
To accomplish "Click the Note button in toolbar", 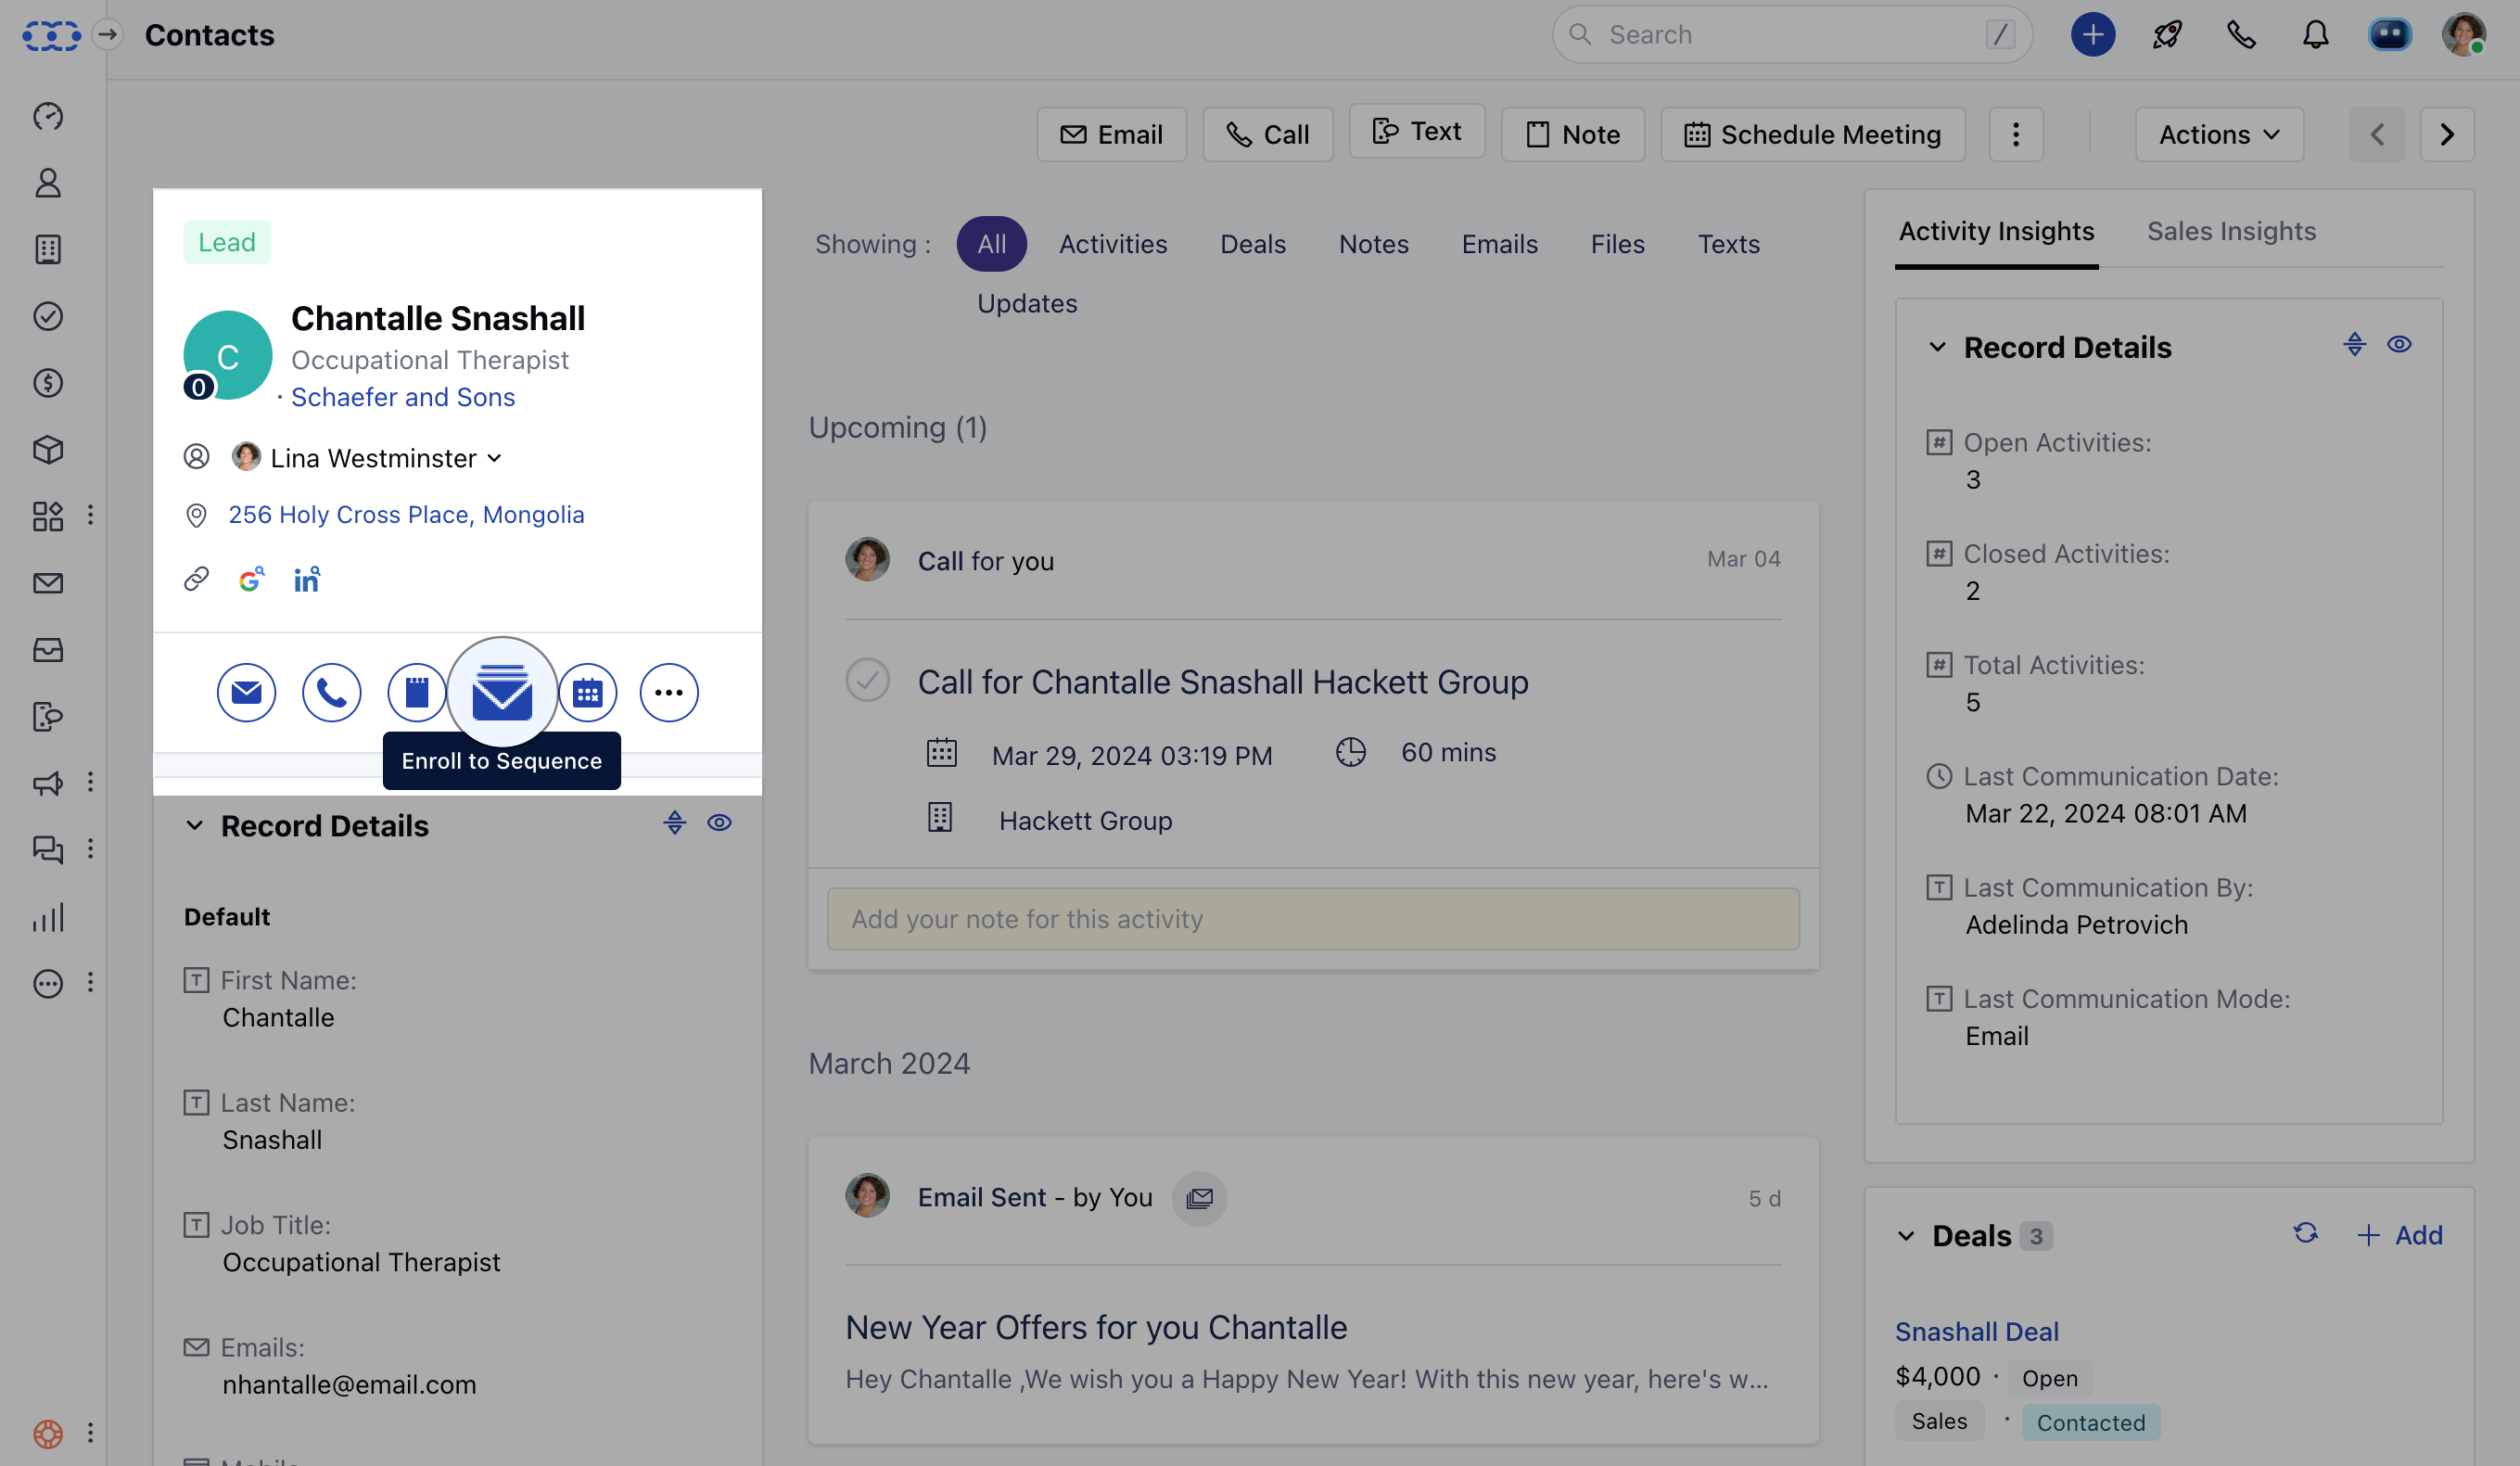I will [1572, 134].
